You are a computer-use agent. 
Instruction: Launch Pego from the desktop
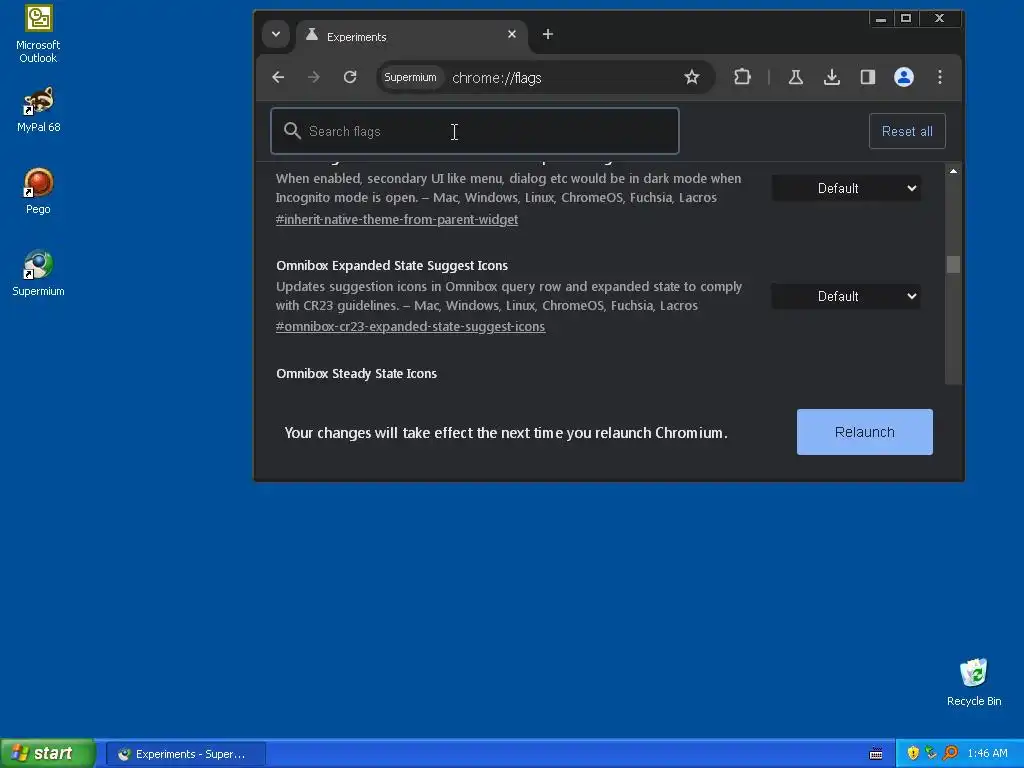click(x=39, y=191)
